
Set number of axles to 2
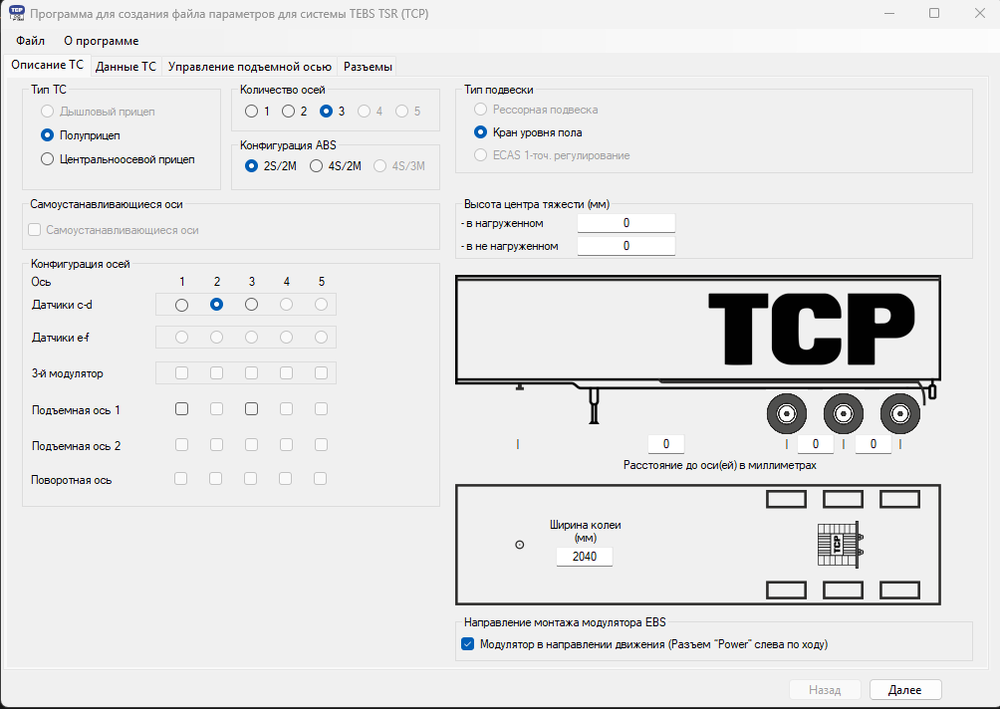click(295, 111)
